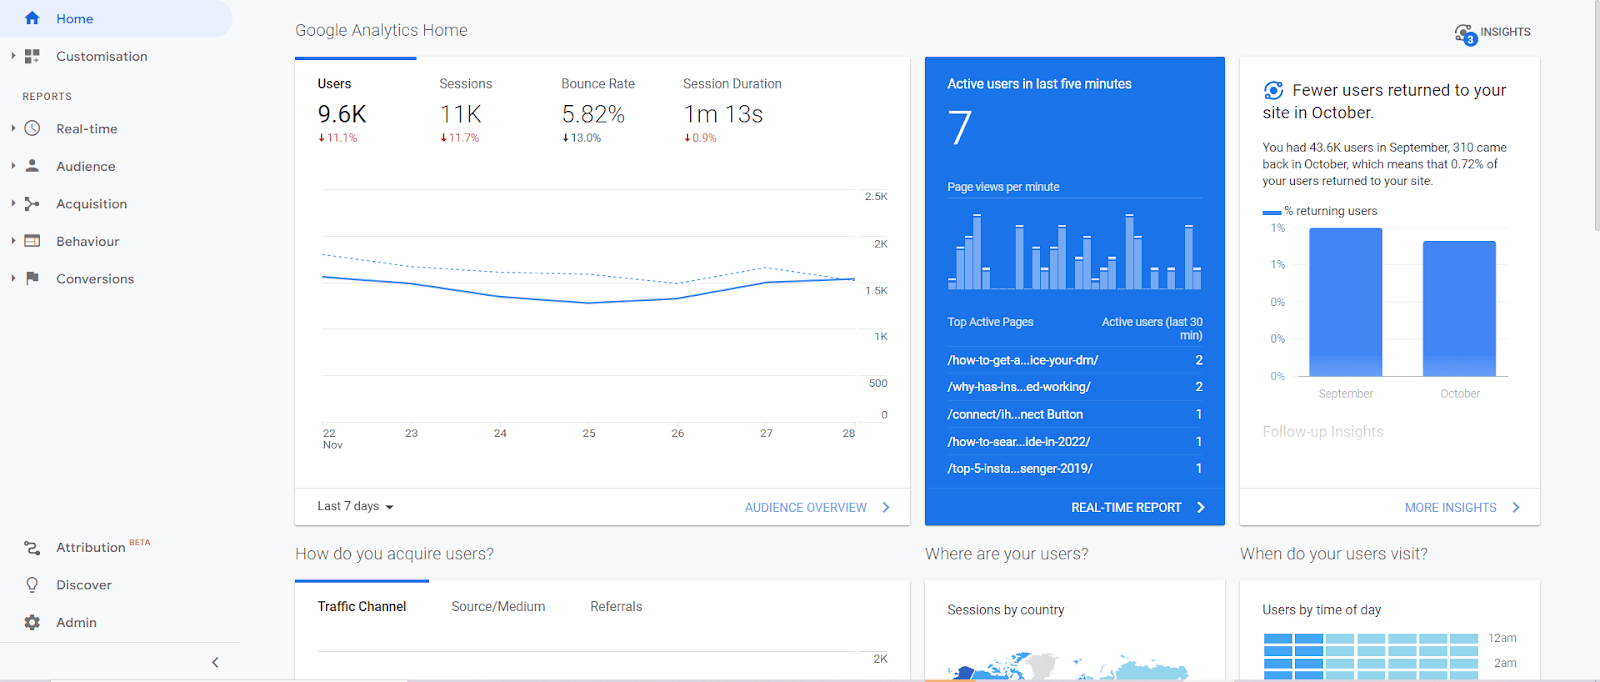Expand the Acquisition reports arrow
The width and height of the screenshot is (1600, 682).
pyautogui.click(x=13, y=203)
